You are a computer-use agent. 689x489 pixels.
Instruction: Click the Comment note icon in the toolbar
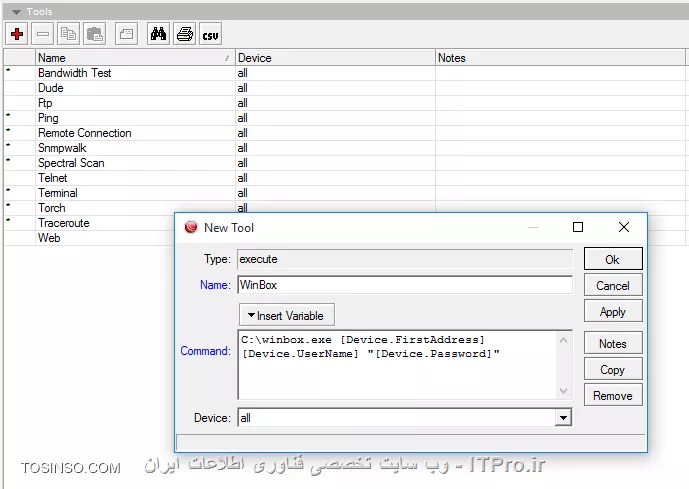pos(127,34)
